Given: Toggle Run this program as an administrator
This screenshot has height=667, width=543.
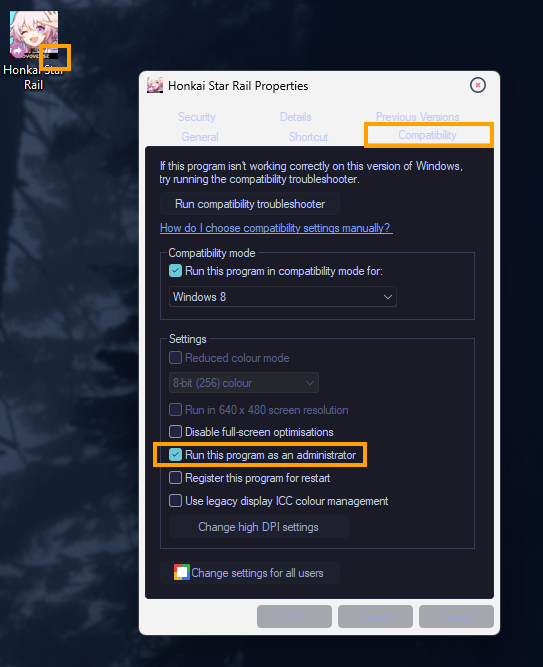Looking at the screenshot, I should [175, 455].
